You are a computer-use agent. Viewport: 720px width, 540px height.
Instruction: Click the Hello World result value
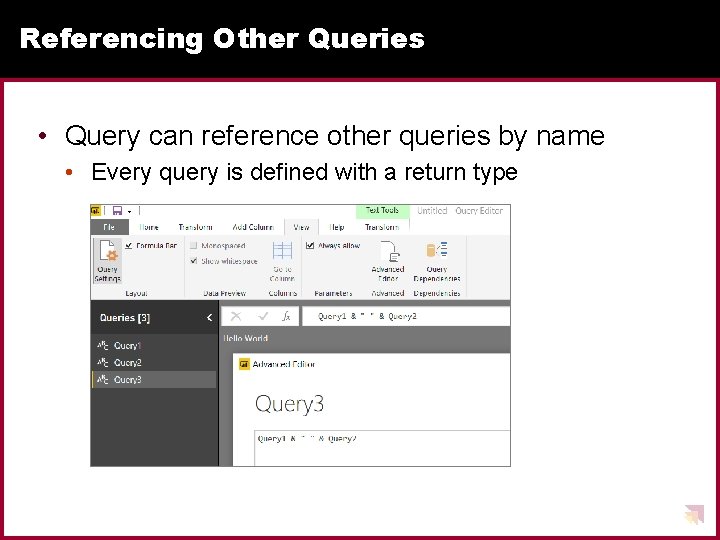point(245,338)
